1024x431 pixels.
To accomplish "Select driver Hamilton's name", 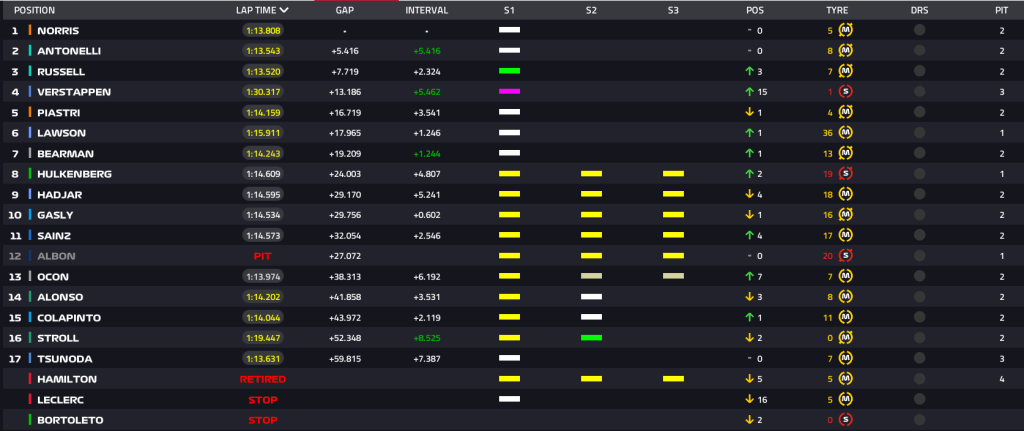I will (67, 379).
